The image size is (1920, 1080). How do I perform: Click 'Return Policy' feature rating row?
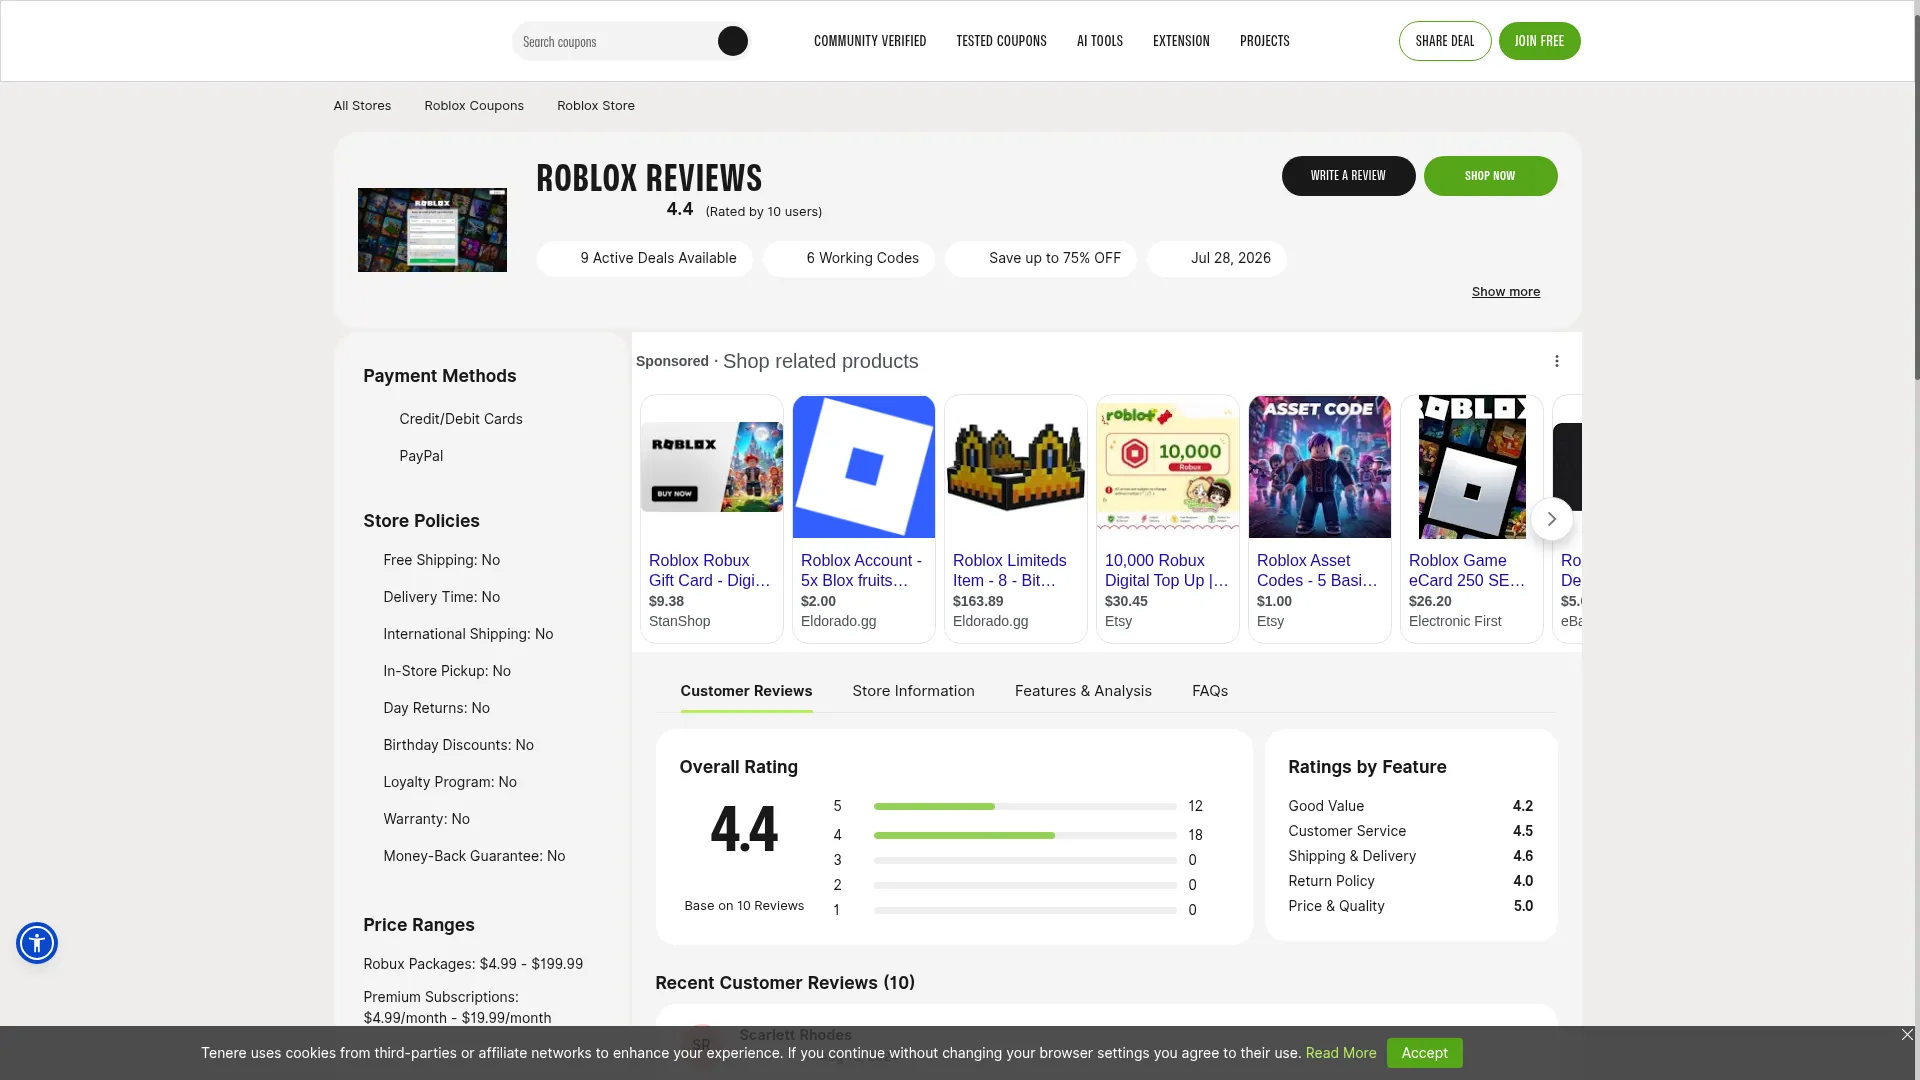pyautogui.click(x=1410, y=881)
